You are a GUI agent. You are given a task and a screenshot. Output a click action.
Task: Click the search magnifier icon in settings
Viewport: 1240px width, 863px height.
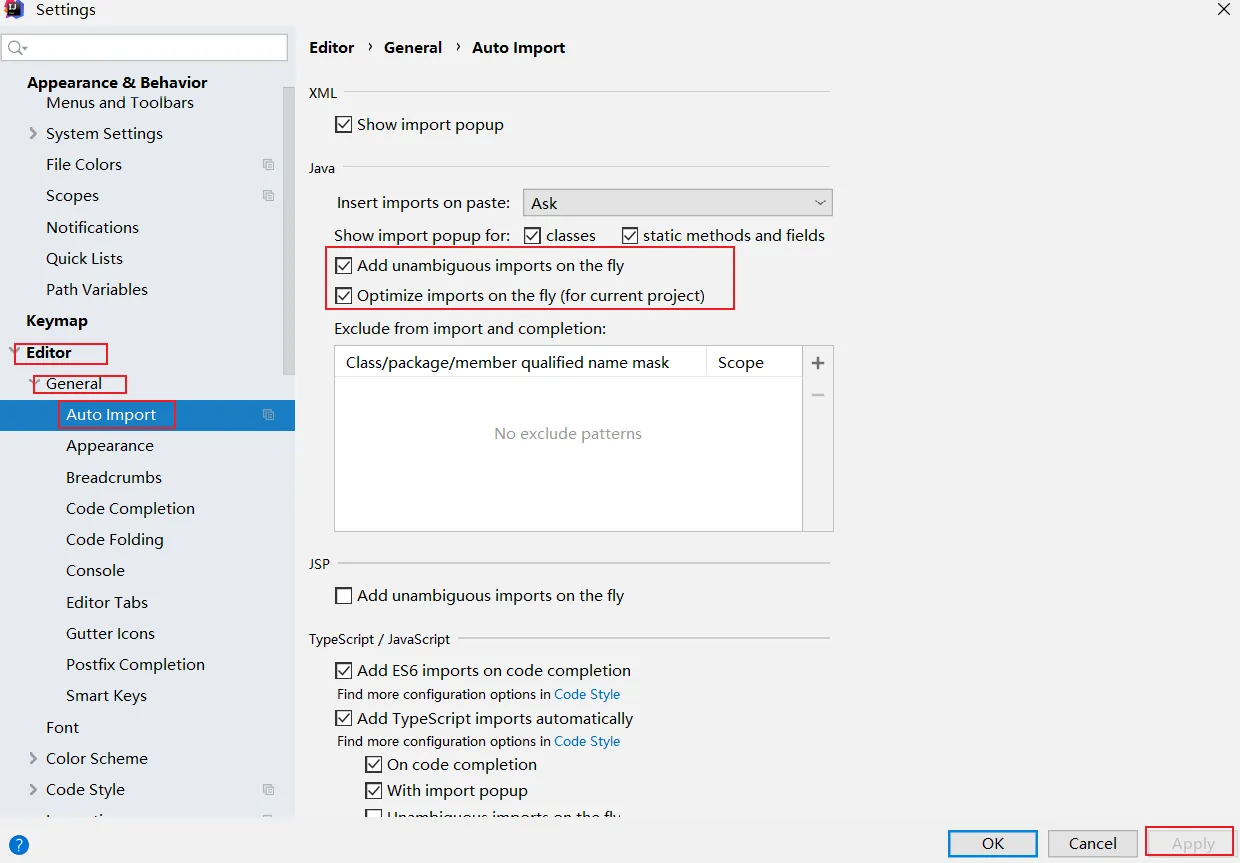[16, 48]
